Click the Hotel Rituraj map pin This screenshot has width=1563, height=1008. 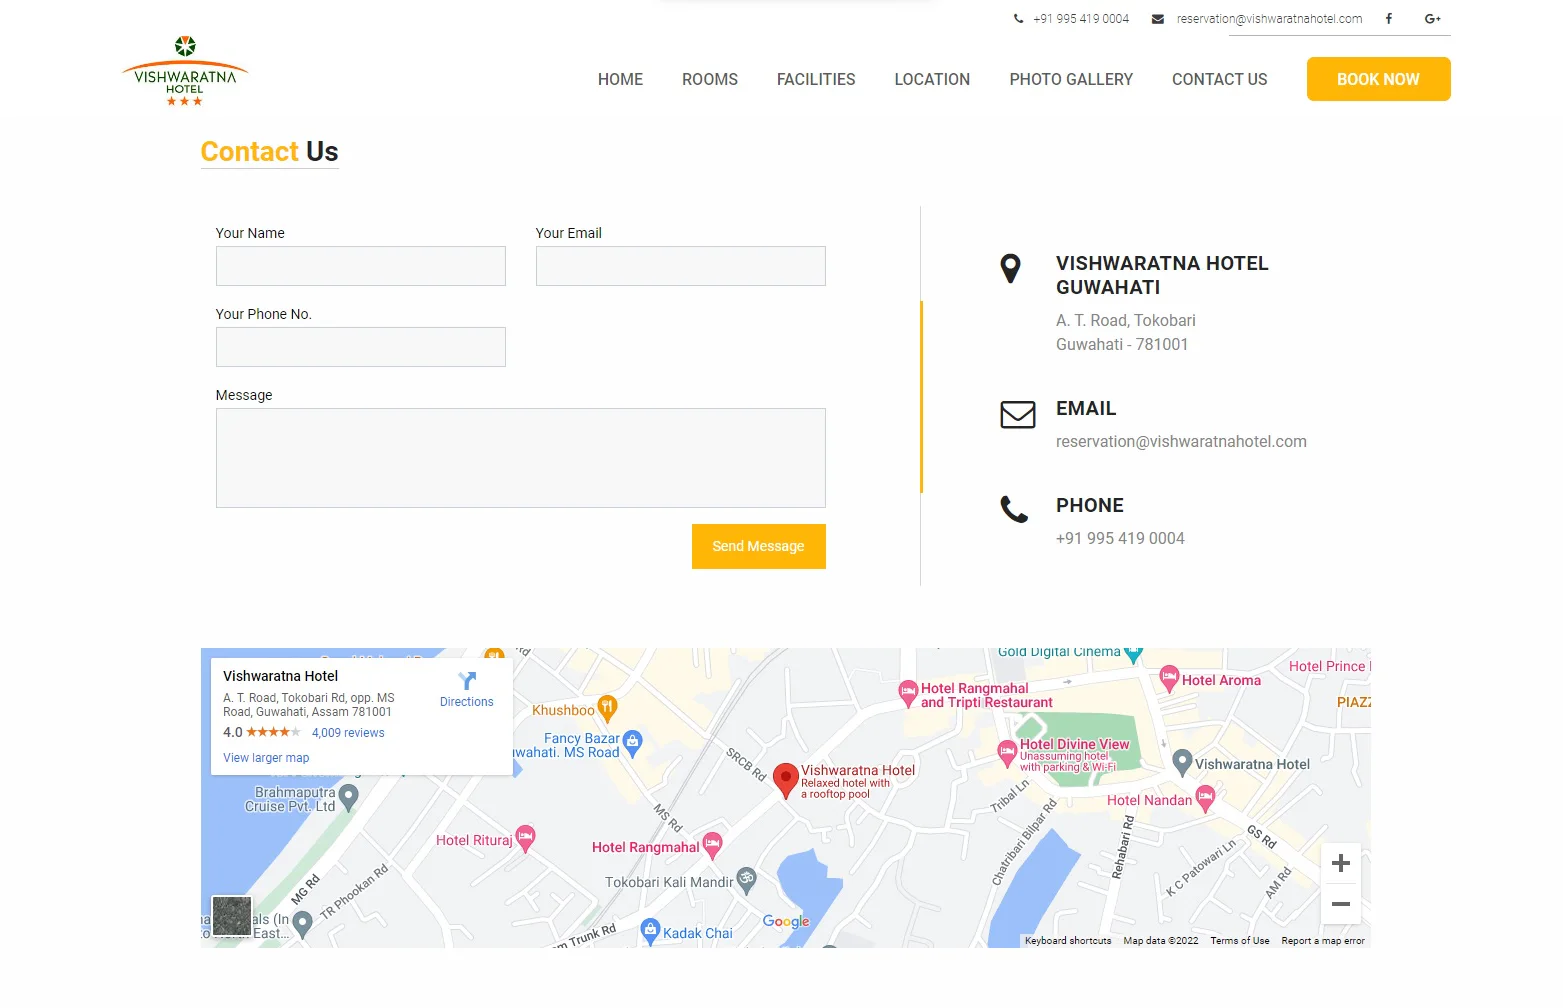pos(525,837)
